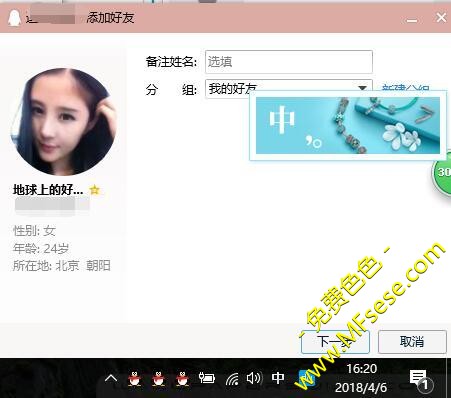
Task: Click the nickname 地球上的好...
Action: tap(48, 190)
